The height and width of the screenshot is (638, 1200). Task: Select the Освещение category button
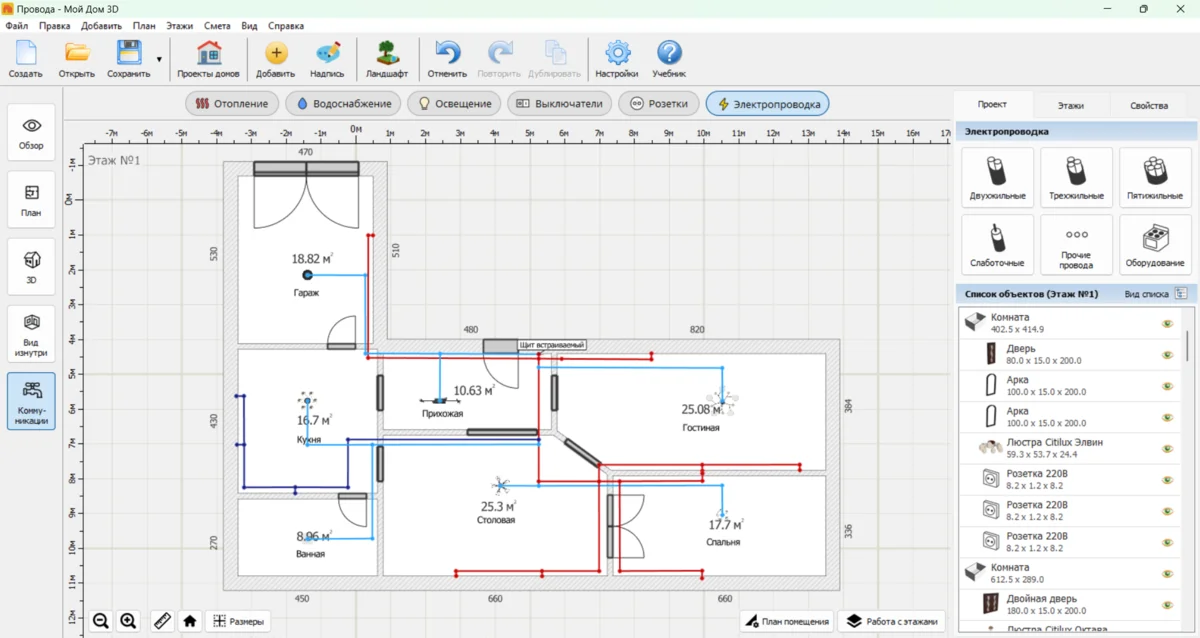point(454,104)
